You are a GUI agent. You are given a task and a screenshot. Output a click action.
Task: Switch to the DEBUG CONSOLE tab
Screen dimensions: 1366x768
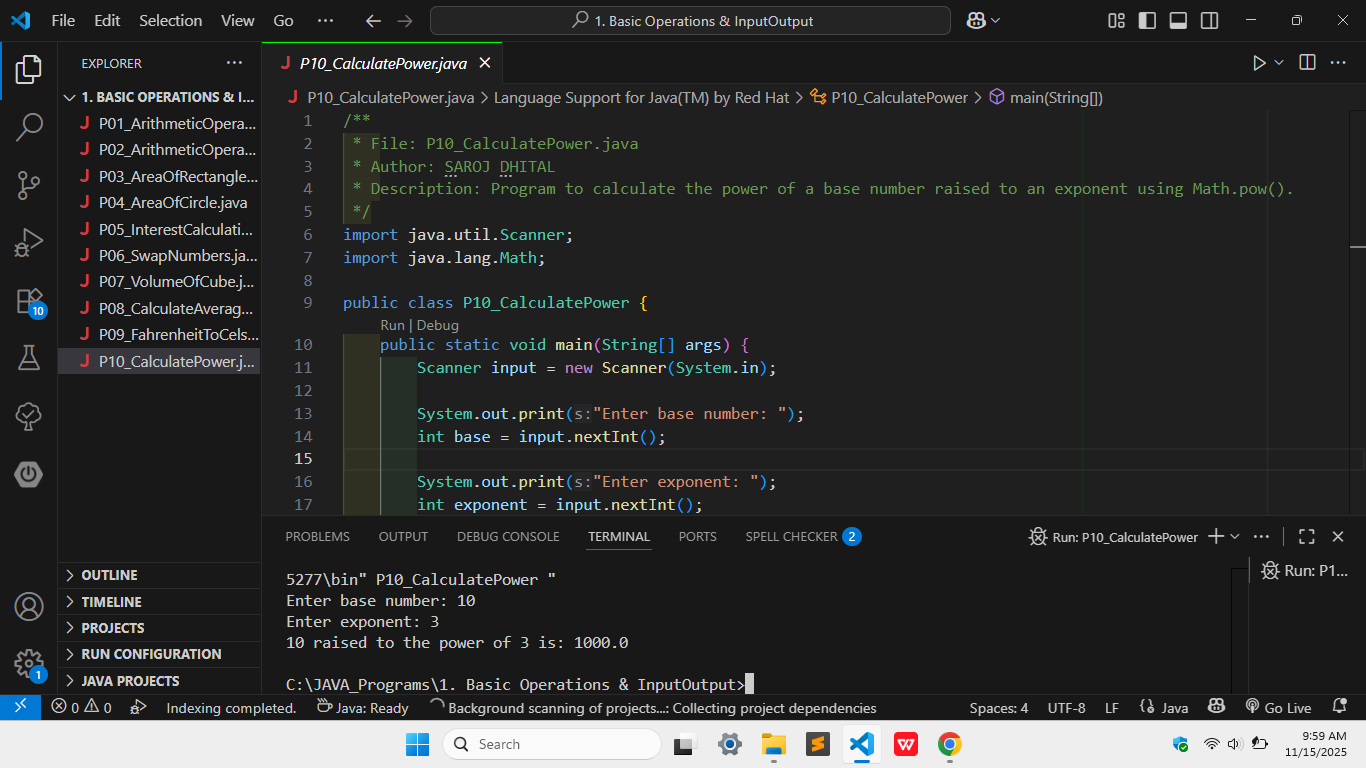[507, 537]
